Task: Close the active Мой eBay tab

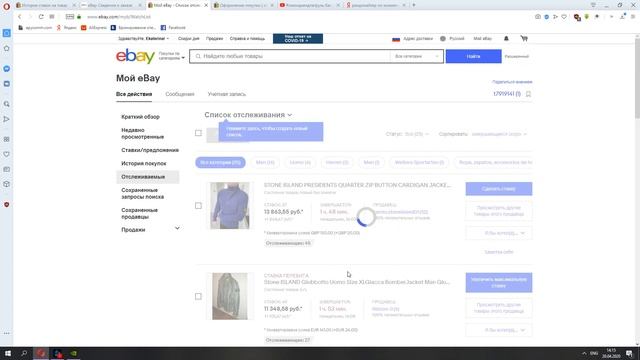Action: 206,5
